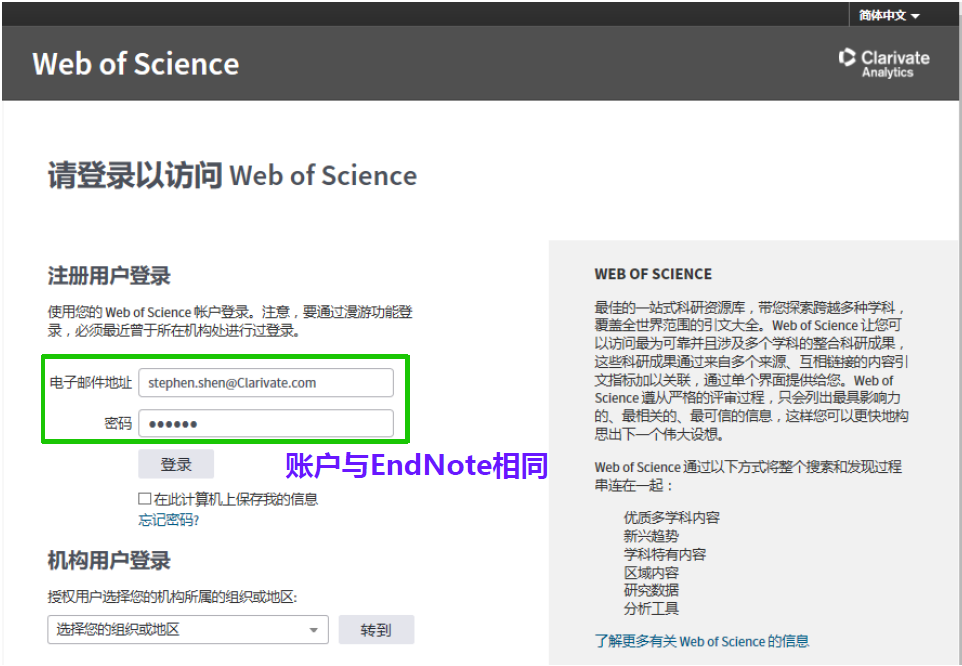Click the Web of Science header title
This screenshot has width=962, height=666.
coord(136,64)
